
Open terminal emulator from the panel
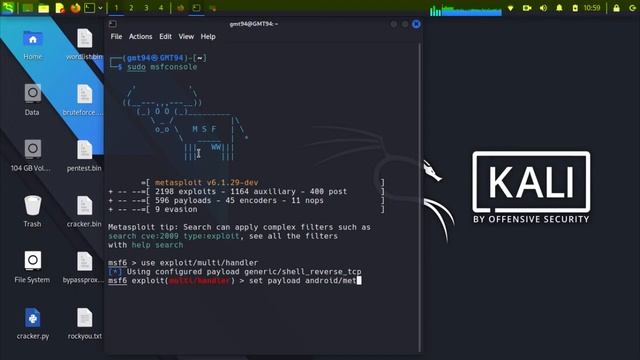pyautogui.click(x=89, y=8)
